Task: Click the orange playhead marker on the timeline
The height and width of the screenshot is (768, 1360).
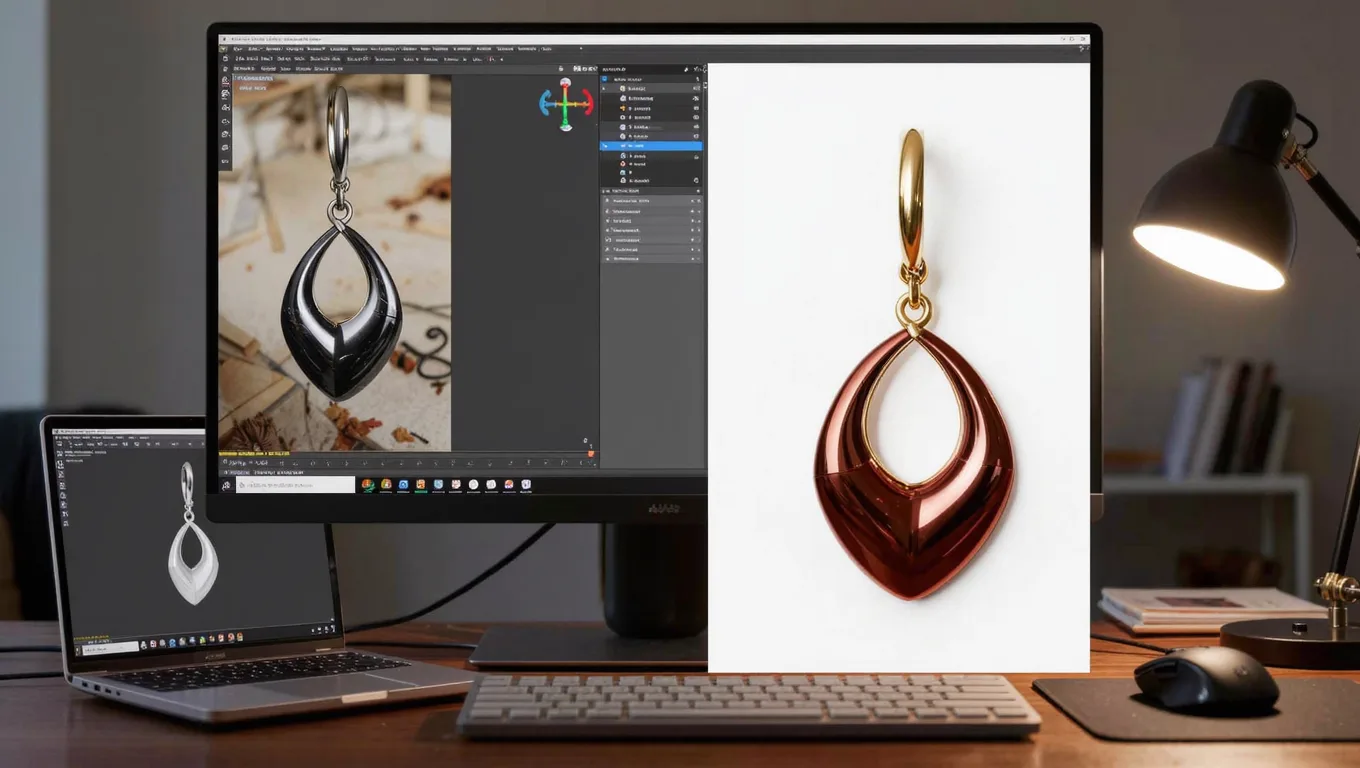Action: click(591, 455)
